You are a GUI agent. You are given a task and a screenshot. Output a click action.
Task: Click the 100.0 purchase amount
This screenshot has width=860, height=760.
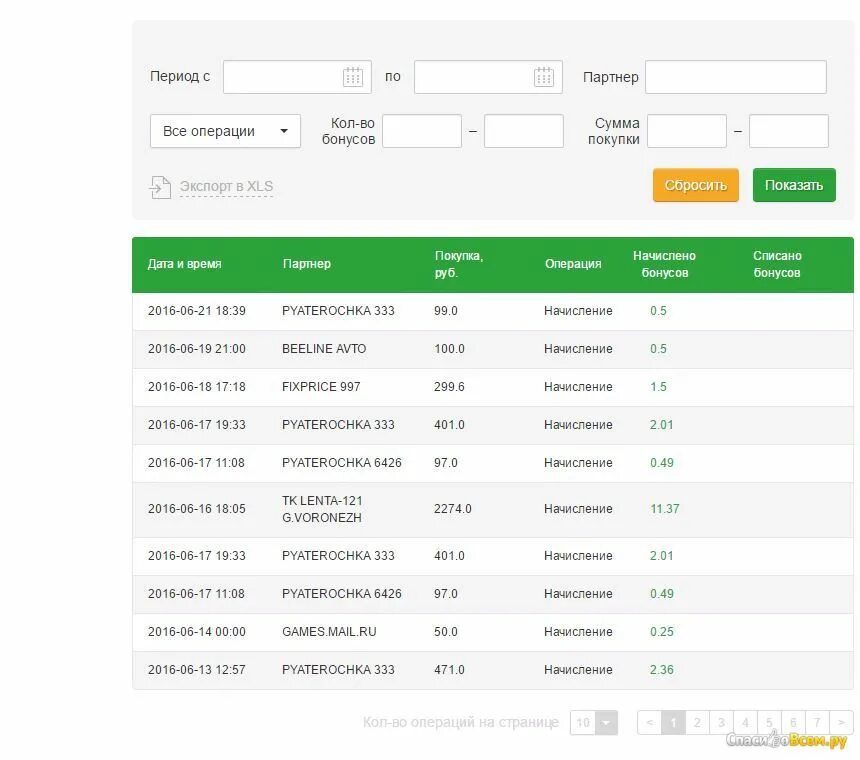(x=449, y=349)
